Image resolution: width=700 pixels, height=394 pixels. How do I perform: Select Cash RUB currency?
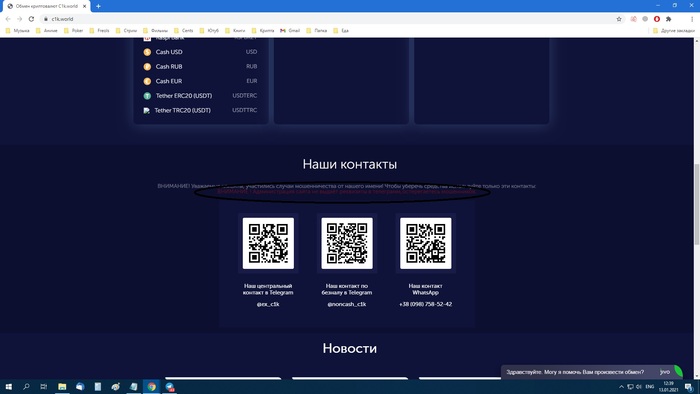200,66
